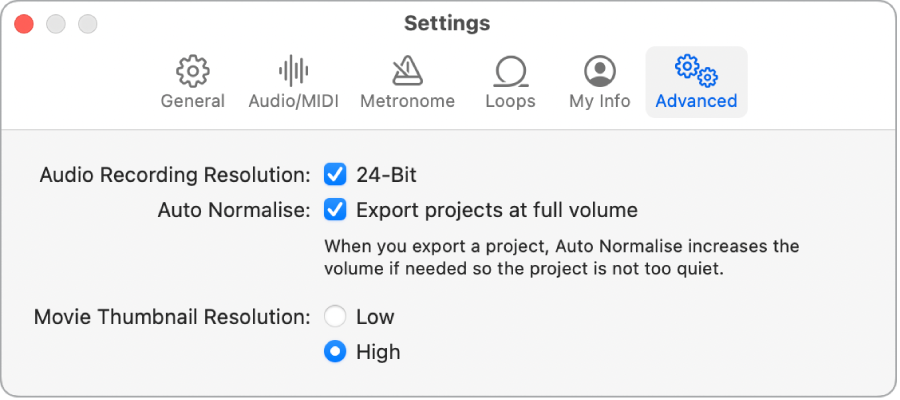Close the Settings window with red button
900x400 pixels.
pos(24,23)
